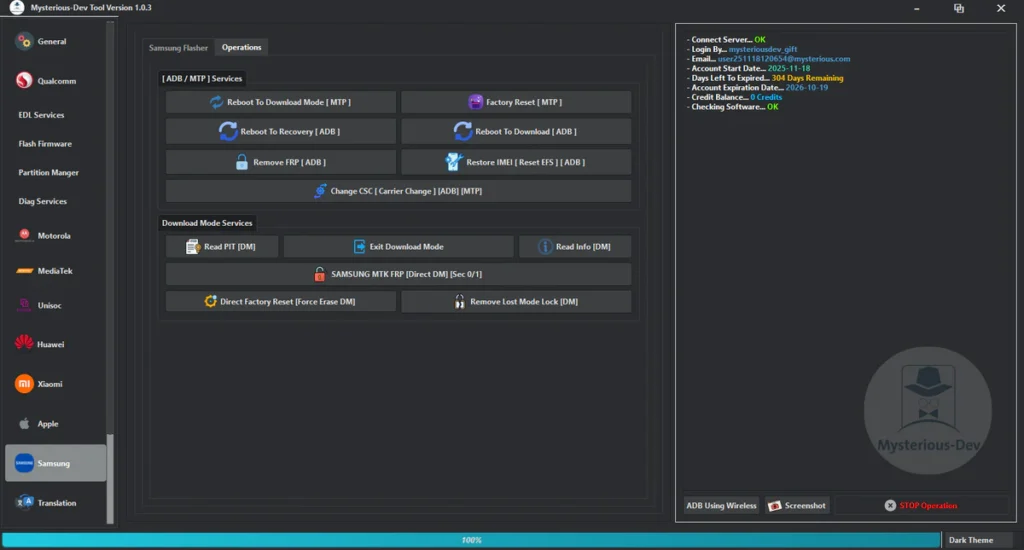Switch to the Samsung Flasher tab
This screenshot has width=1024, height=550.
[x=178, y=48]
